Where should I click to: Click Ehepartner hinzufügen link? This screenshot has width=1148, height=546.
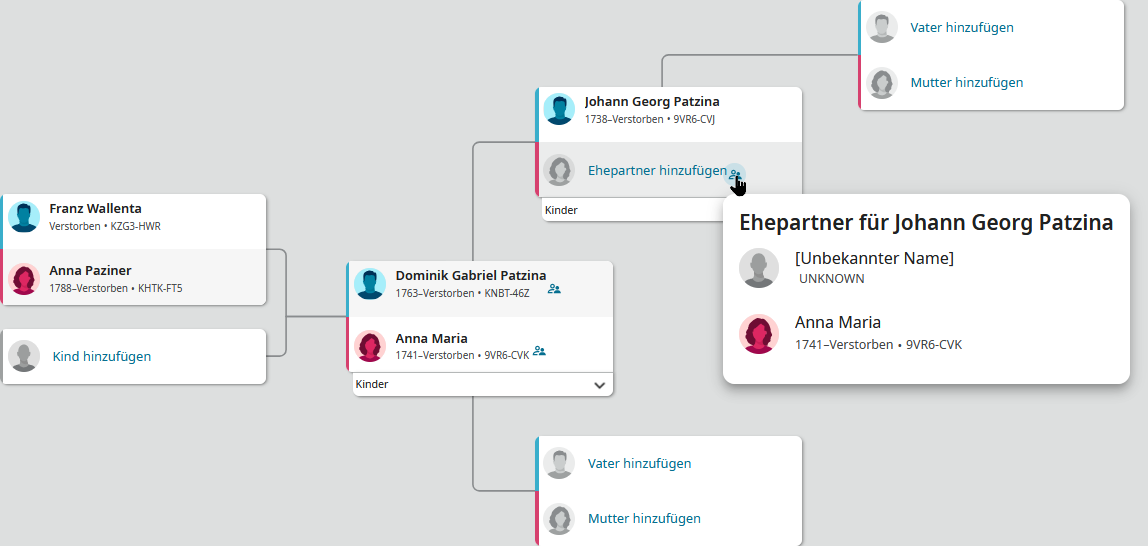[x=657, y=171]
